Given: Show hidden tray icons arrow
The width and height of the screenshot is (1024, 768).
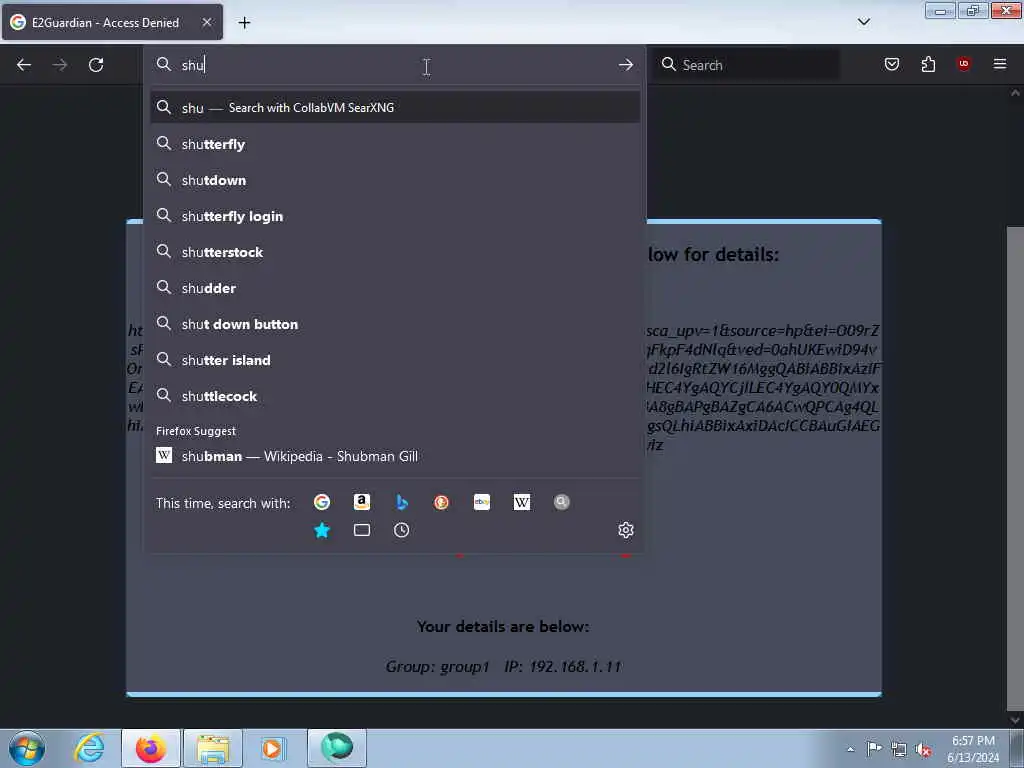Looking at the screenshot, I should [x=850, y=750].
